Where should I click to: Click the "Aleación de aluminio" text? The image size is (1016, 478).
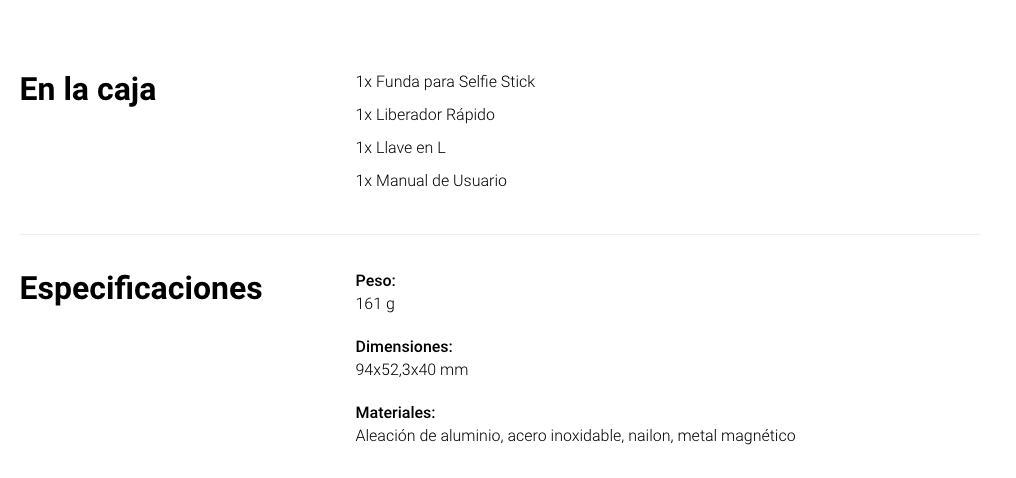point(429,436)
